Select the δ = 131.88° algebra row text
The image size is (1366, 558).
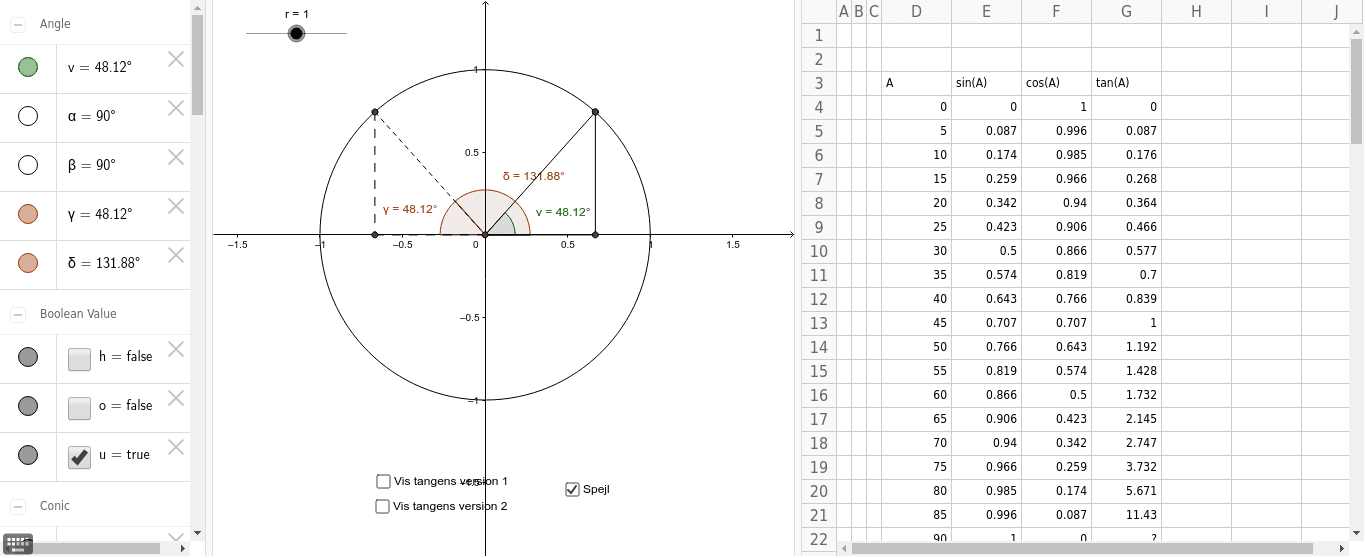(x=104, y=263)
